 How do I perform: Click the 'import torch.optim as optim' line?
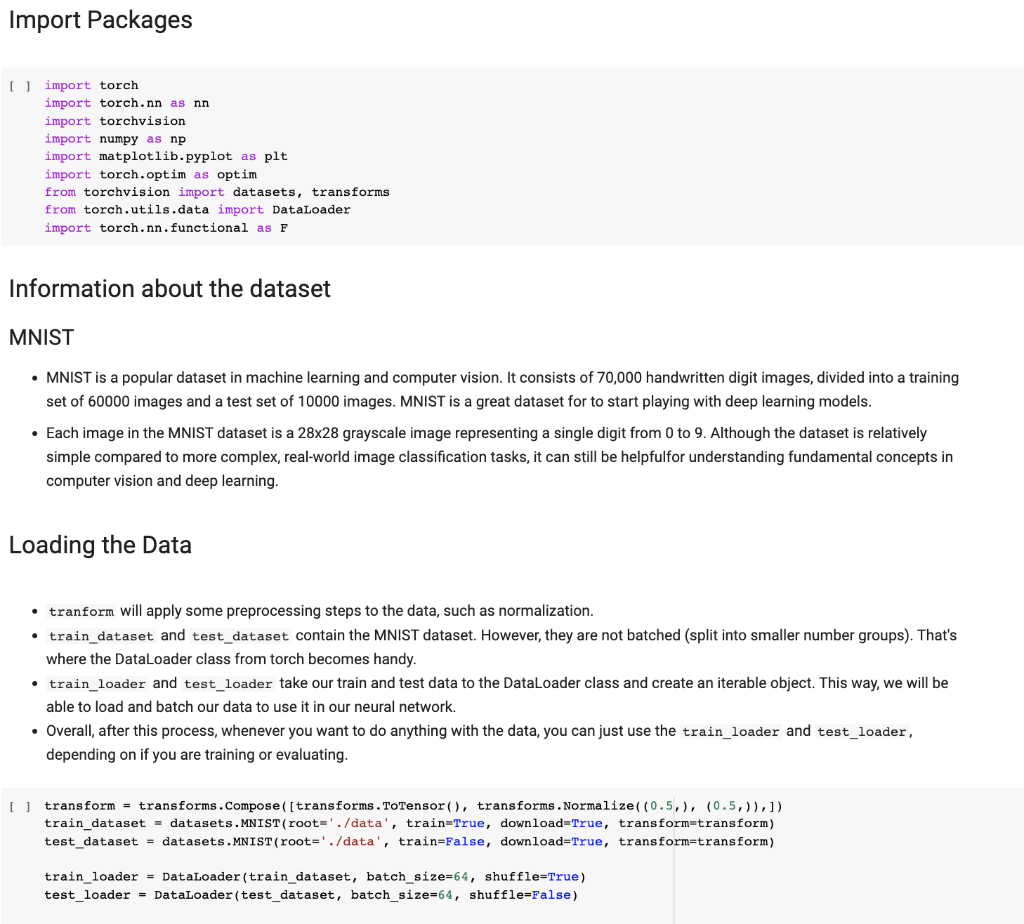(x=151, y=175)
